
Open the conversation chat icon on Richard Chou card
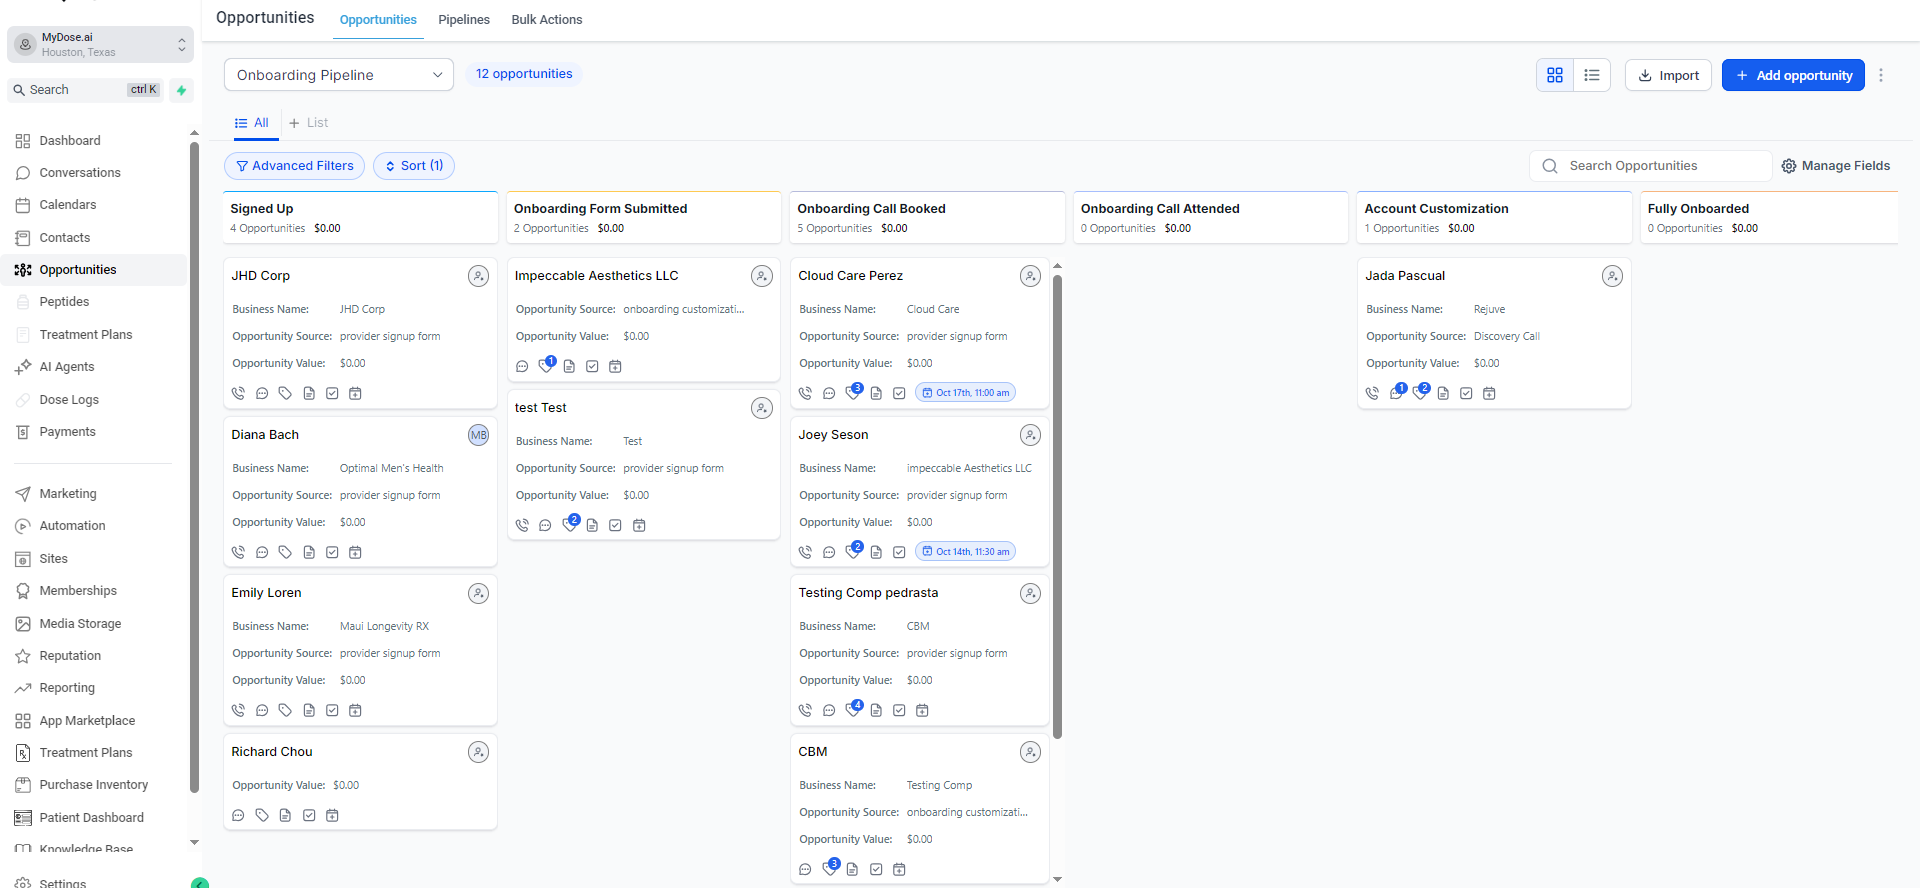coord(238,816)
